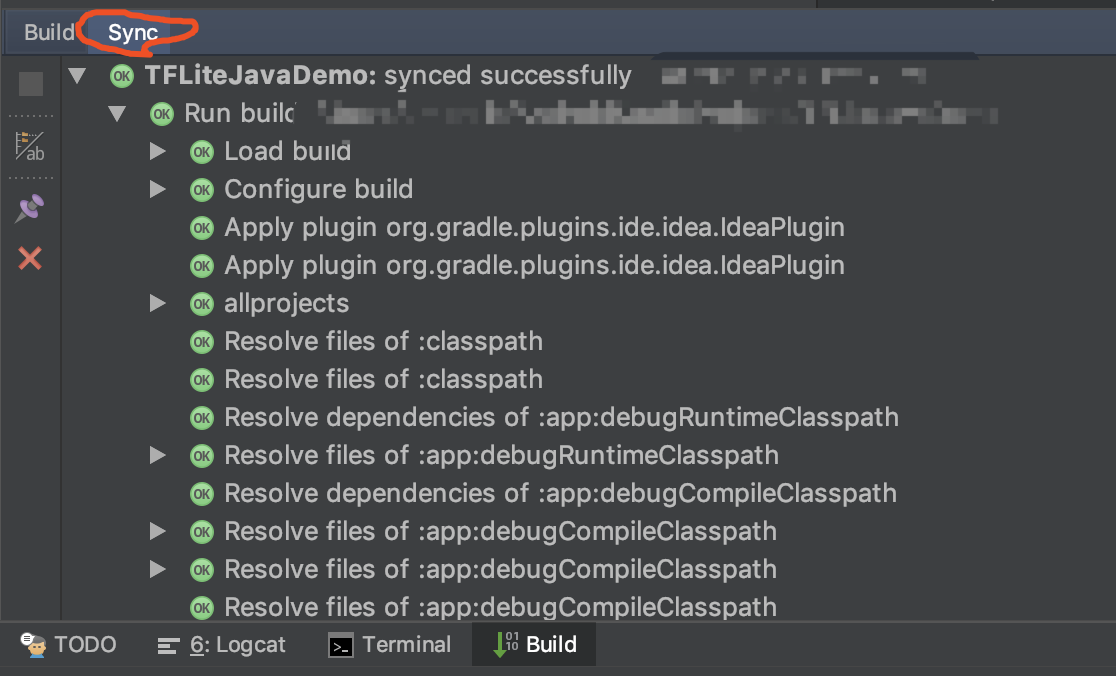Switch to the Build tab
This screenshot has width=1116, height=676.
[x=50, y=32]
